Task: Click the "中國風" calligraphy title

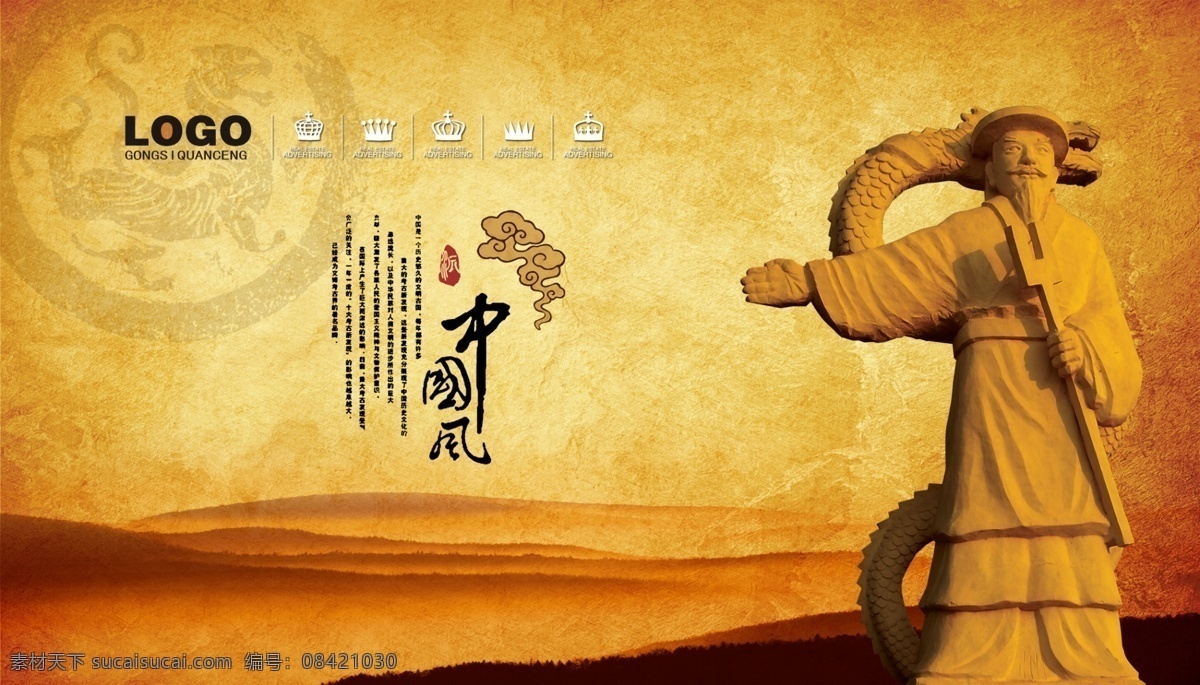Action: (x=466, y=378)
